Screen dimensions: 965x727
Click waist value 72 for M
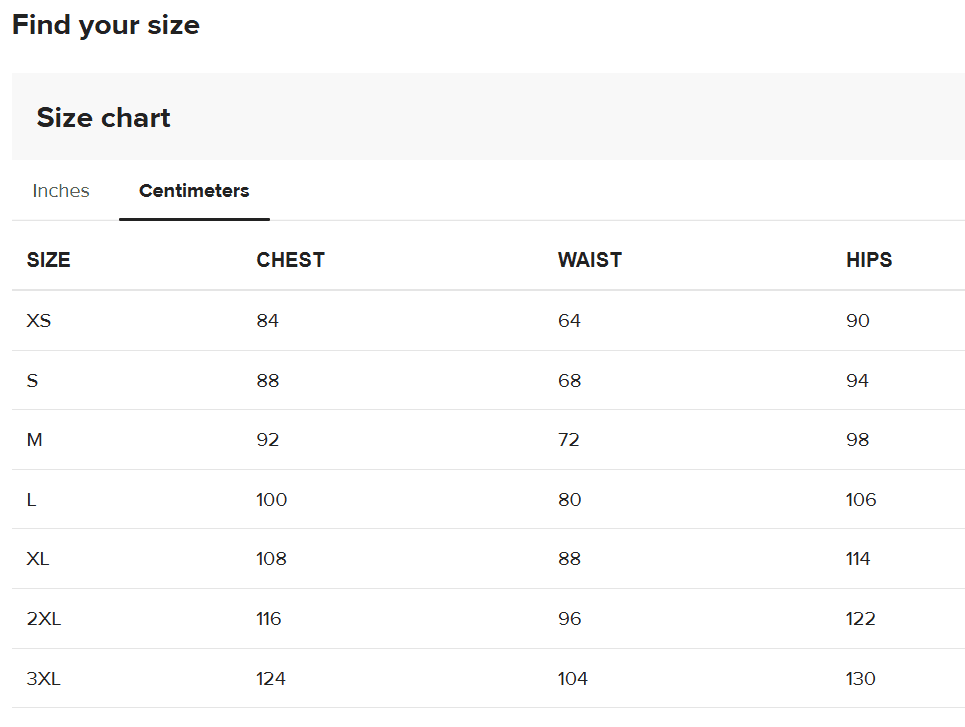[569, 440]
